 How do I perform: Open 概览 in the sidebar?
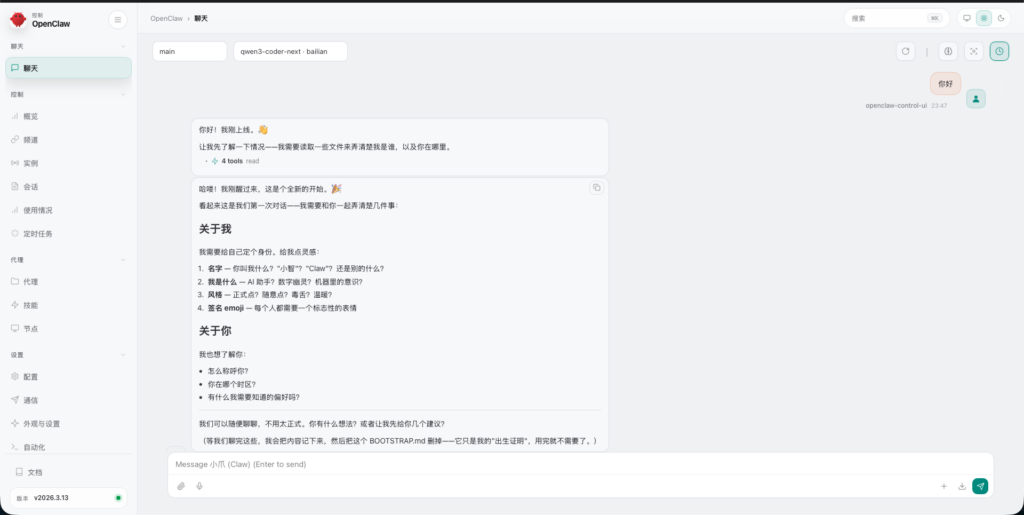coord(30,116)
